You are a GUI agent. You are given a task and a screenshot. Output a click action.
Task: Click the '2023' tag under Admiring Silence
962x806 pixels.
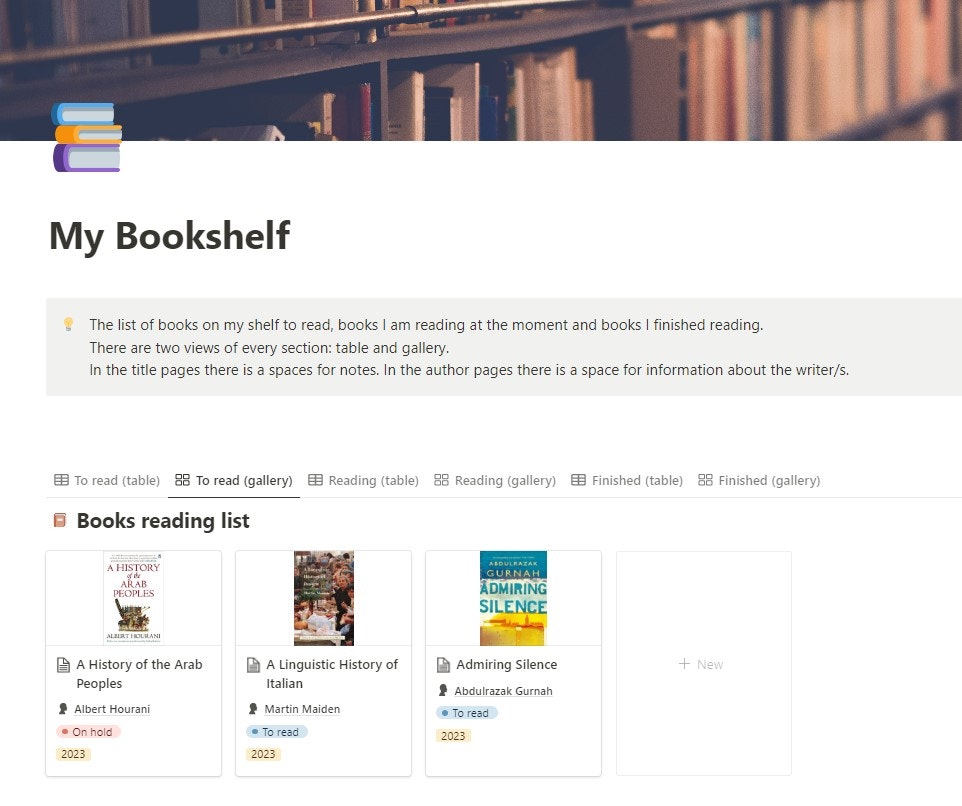point(453,735)
